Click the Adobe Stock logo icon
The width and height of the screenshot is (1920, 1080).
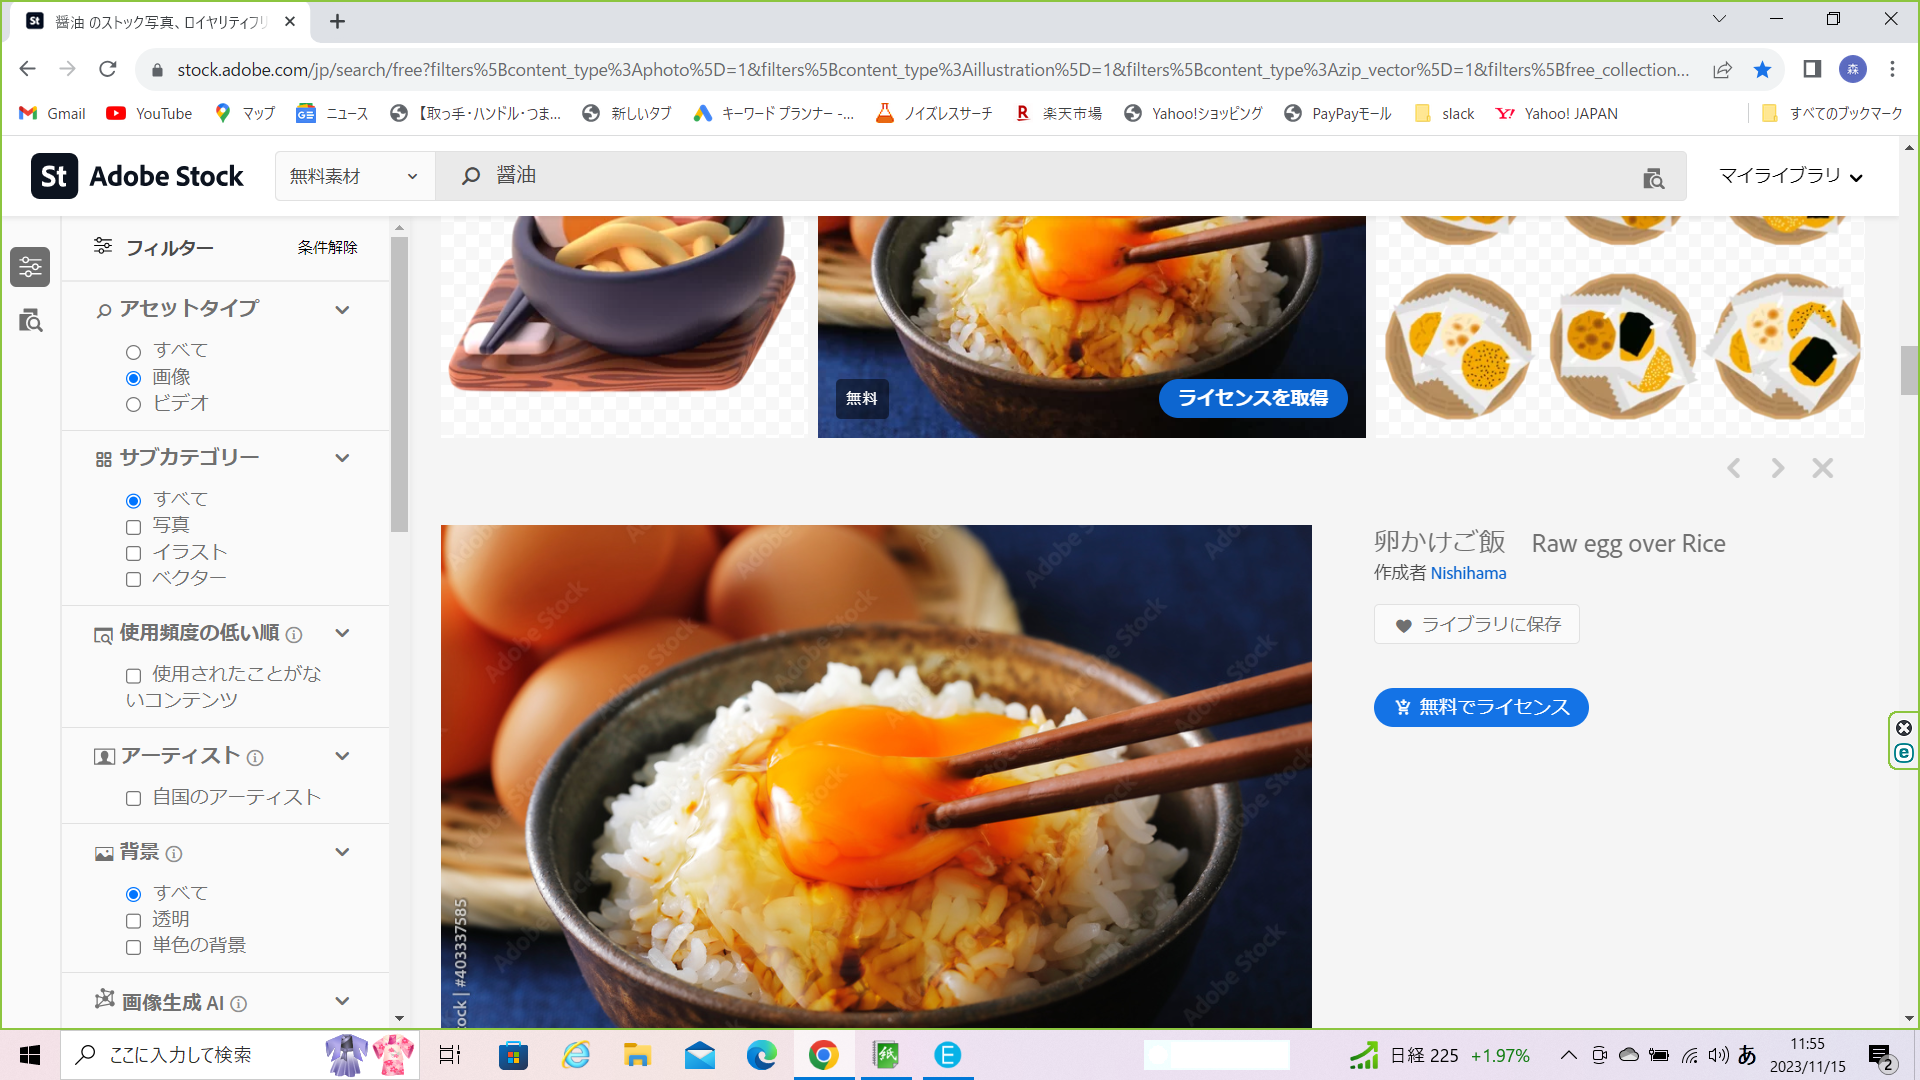[x=54, y=176]
